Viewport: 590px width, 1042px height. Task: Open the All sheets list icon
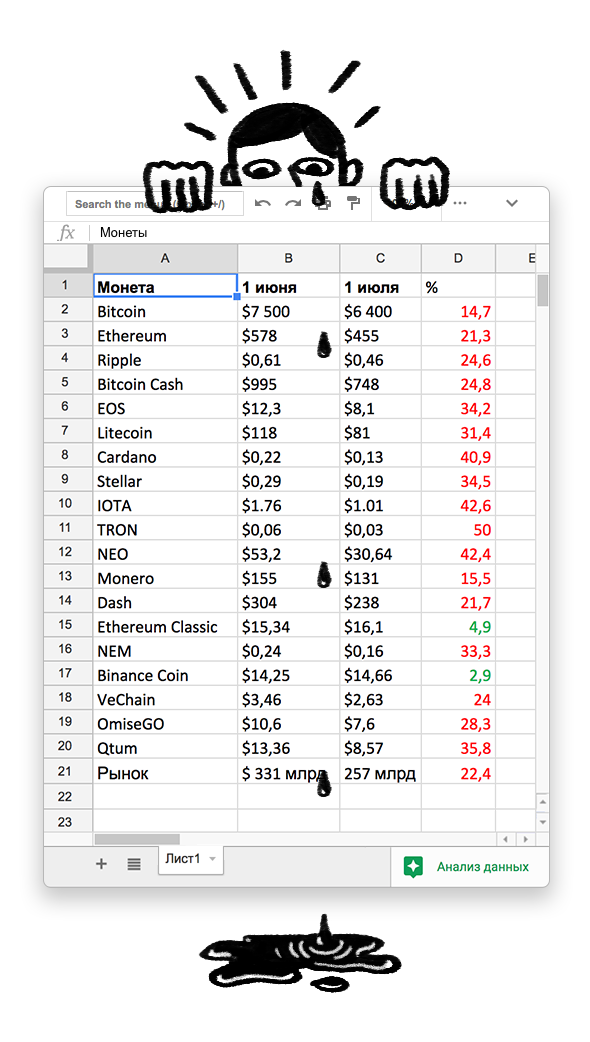[134, 864]
